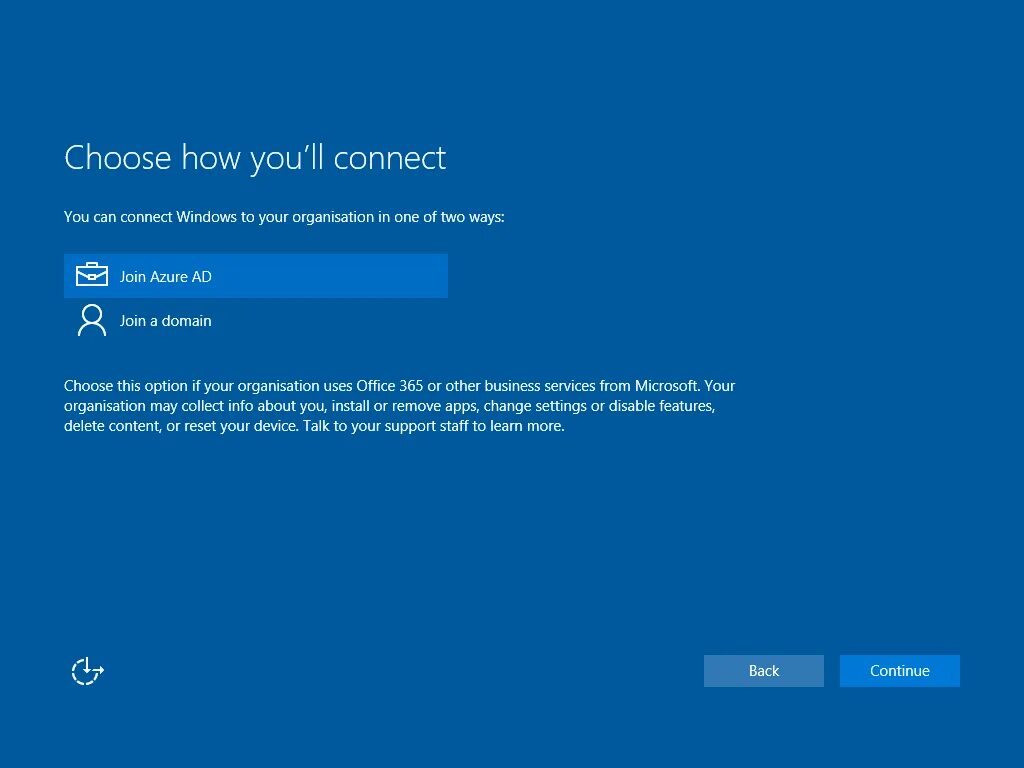The height and width of the screenshot is (768, 1024).
Task: Select the Join Azure AD option
Action: click(x=255, y=276)
